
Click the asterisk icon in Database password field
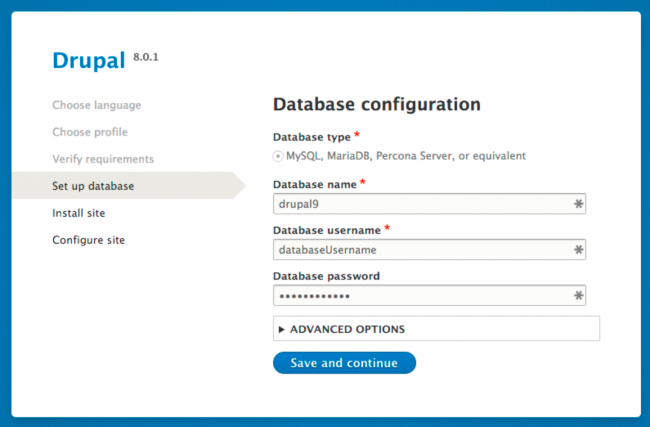(578, 296)
